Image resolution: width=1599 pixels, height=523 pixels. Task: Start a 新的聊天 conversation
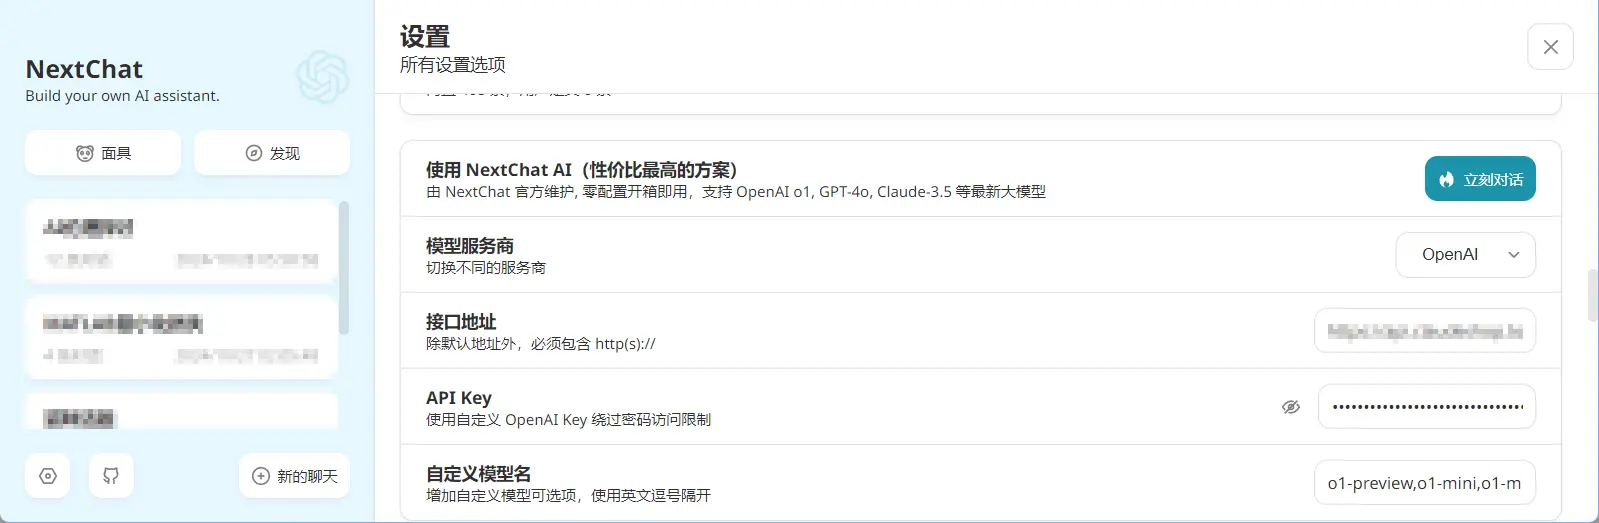pyautogui.click(x=294, y=476)
